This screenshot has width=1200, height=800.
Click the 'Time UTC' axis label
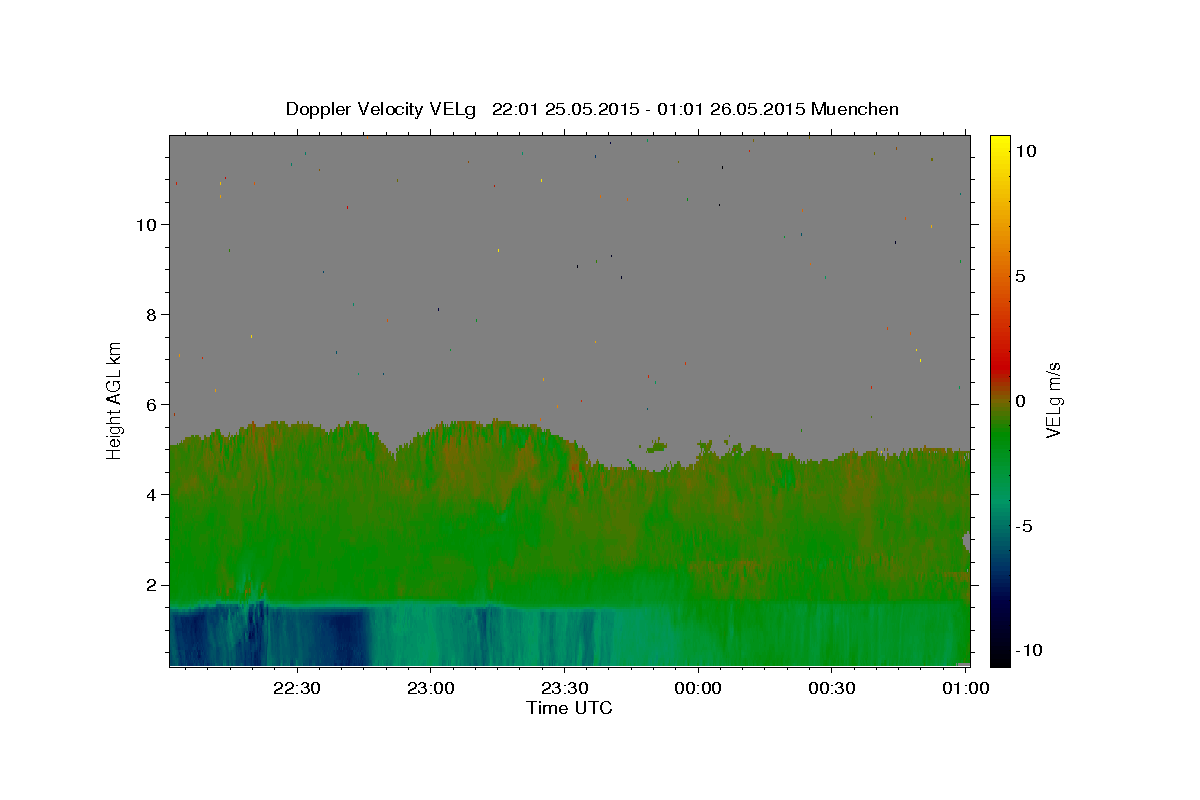click(x=569, y=708)
